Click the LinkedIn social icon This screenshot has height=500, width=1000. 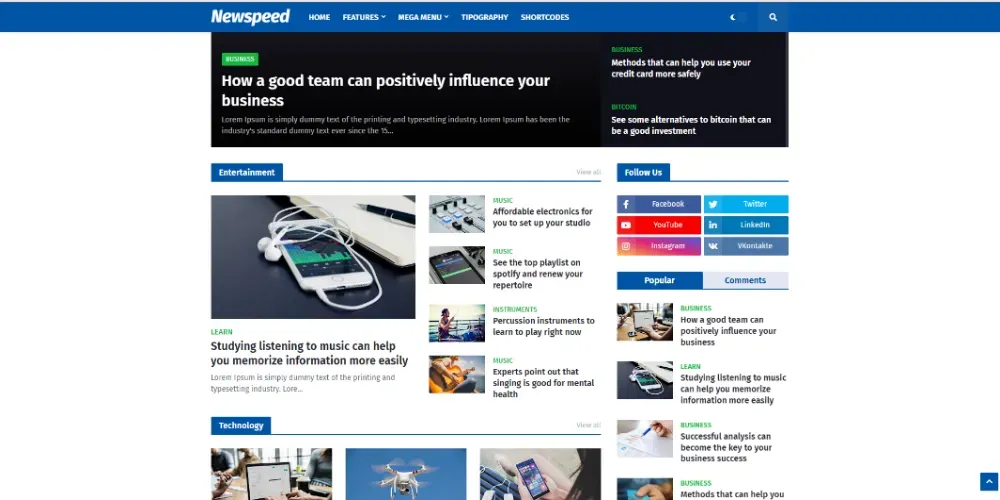(712, 225)
